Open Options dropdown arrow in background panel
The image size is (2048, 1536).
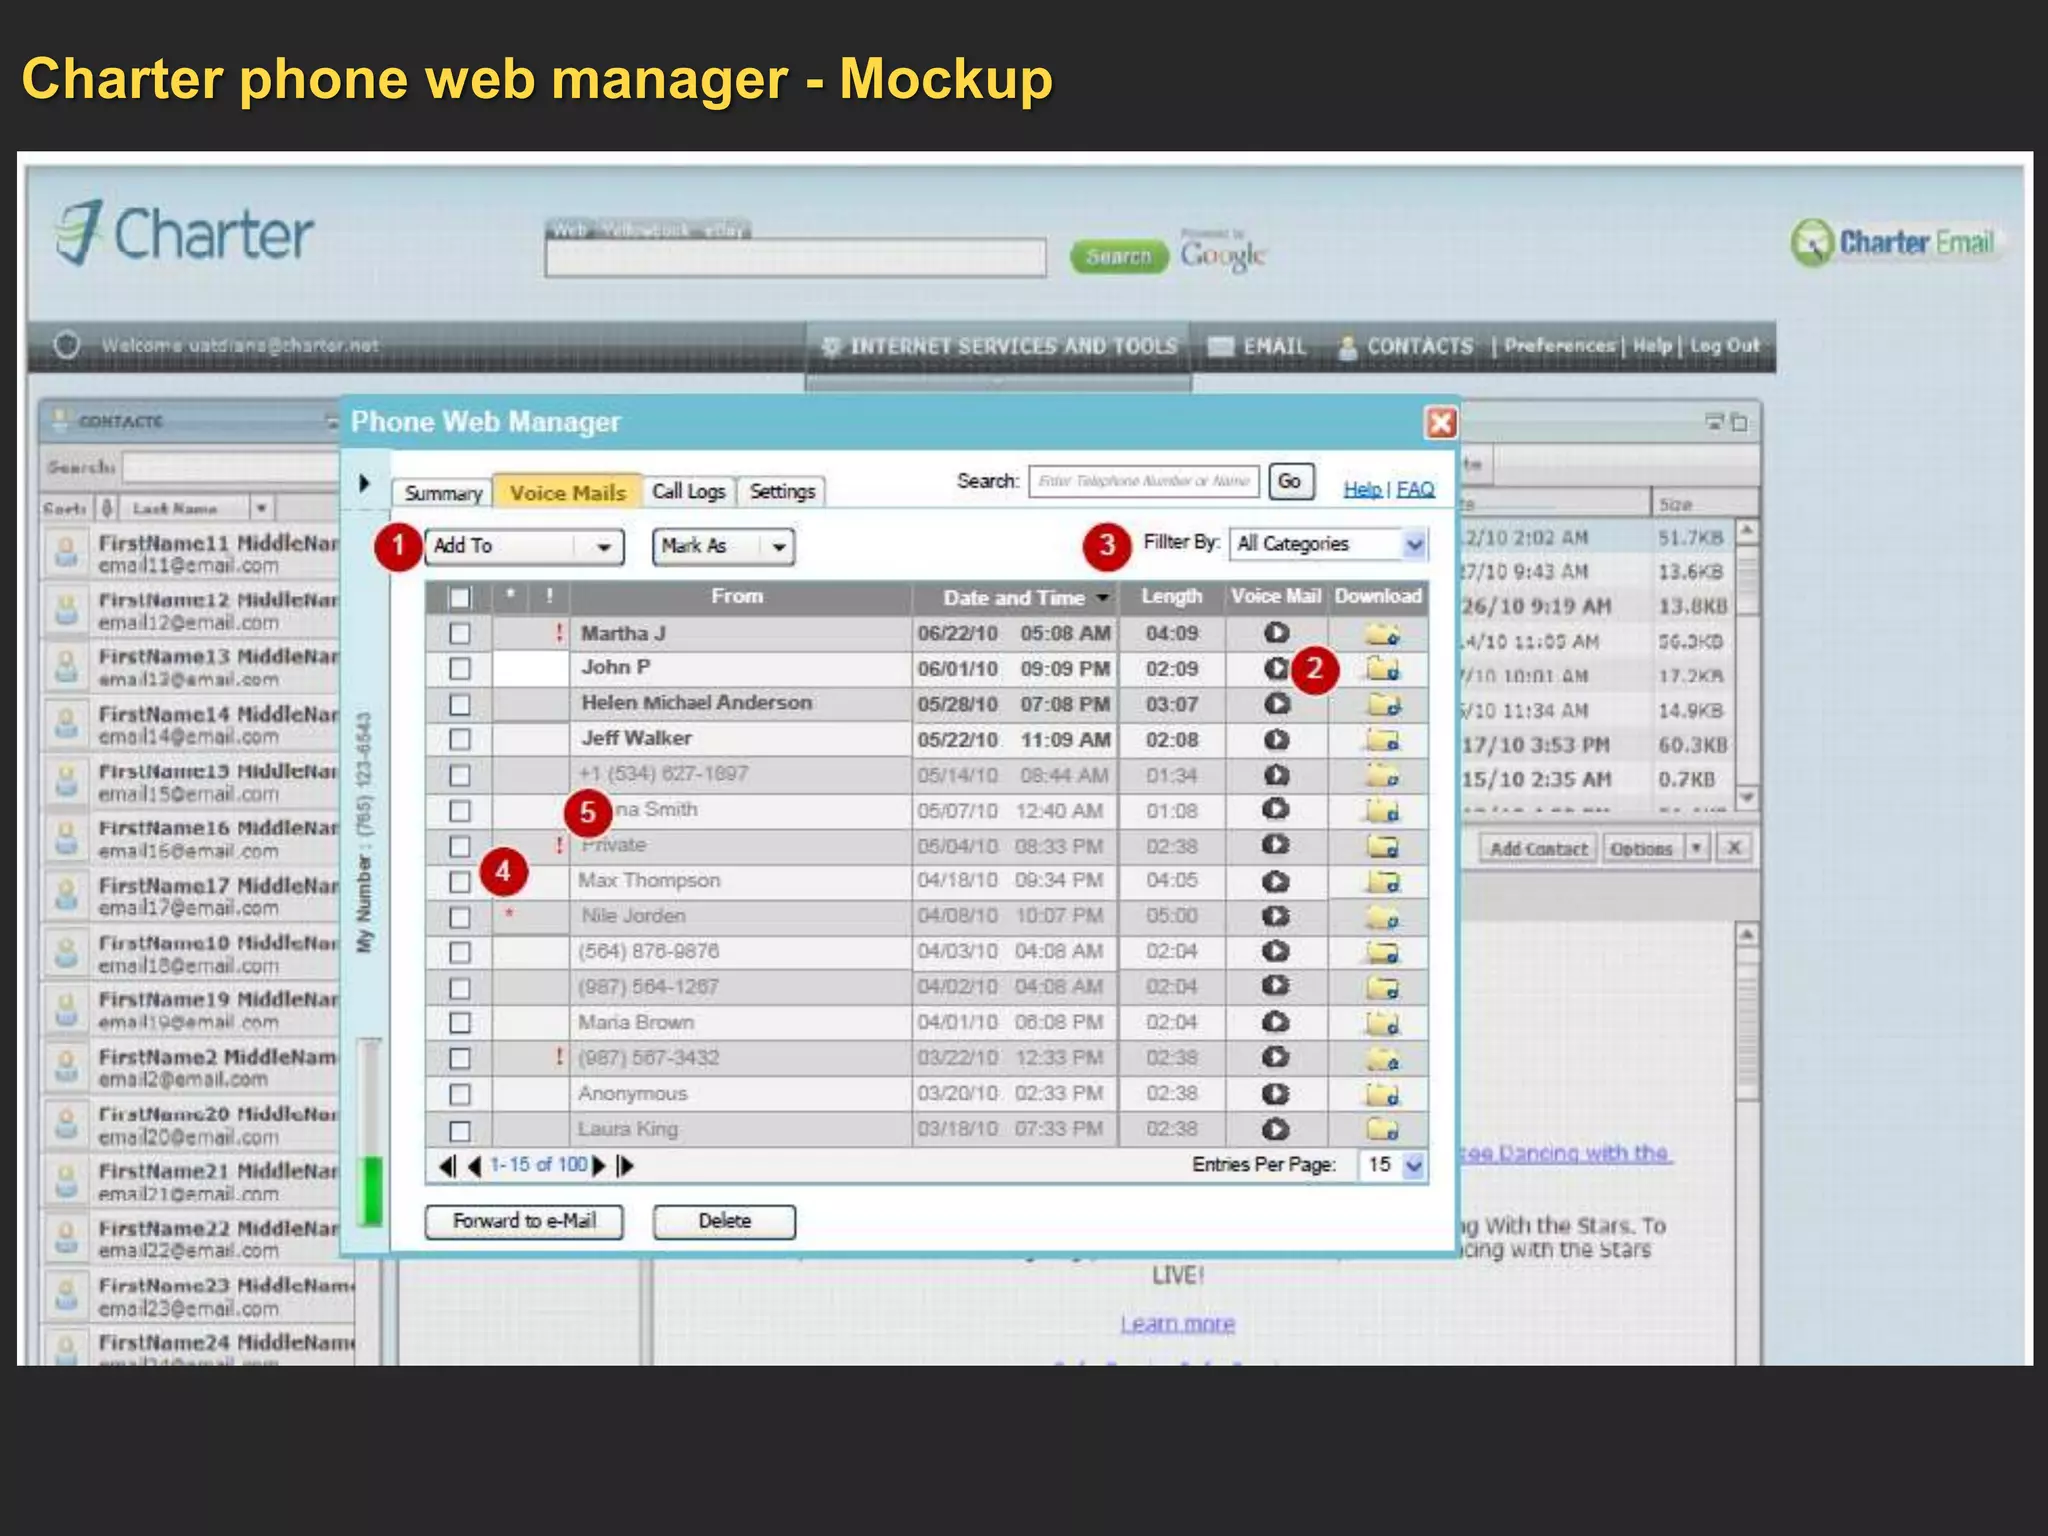pos(1696,848)
